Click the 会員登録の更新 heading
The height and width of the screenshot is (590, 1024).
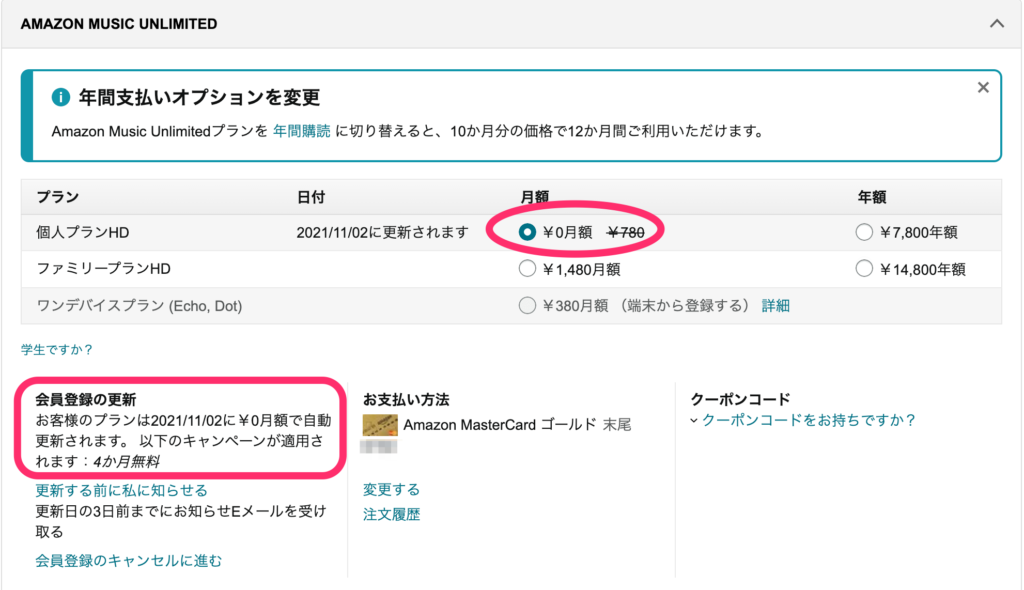86,399
